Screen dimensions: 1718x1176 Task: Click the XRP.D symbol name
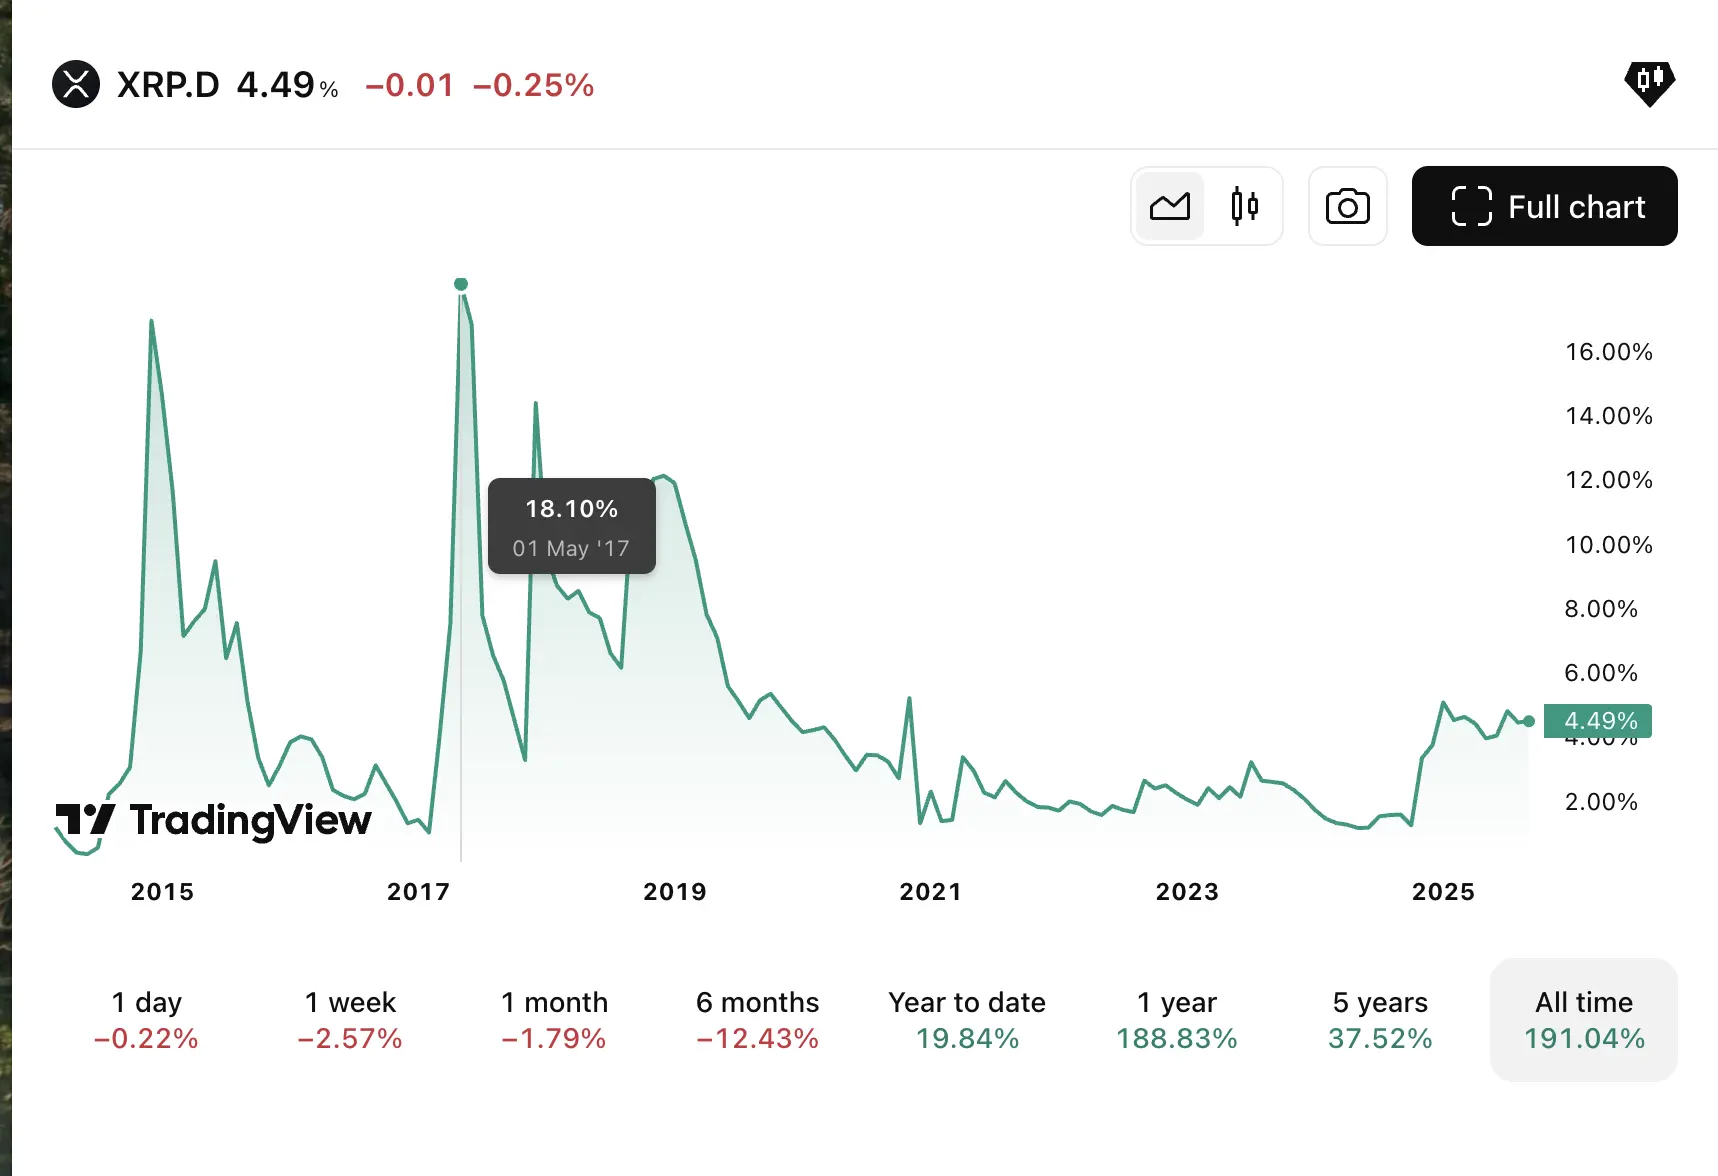coord(168,85)
